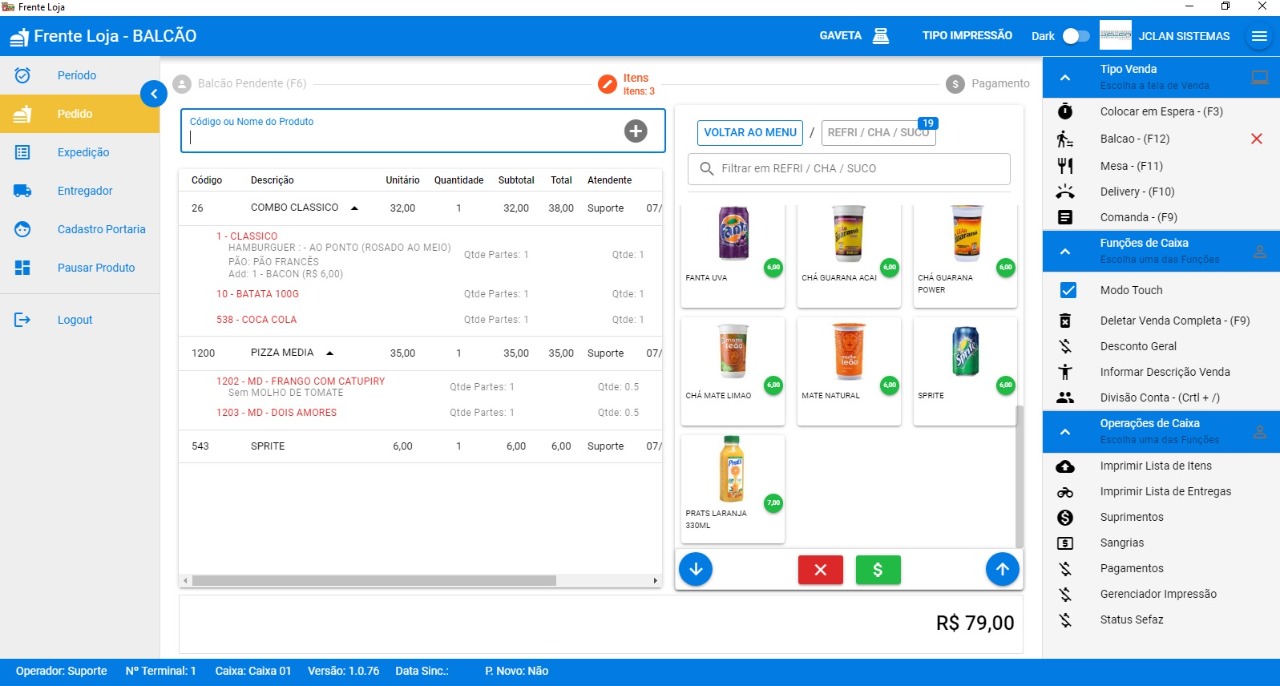Click the plus icon to add product
1280x686 pixels.
635,131
